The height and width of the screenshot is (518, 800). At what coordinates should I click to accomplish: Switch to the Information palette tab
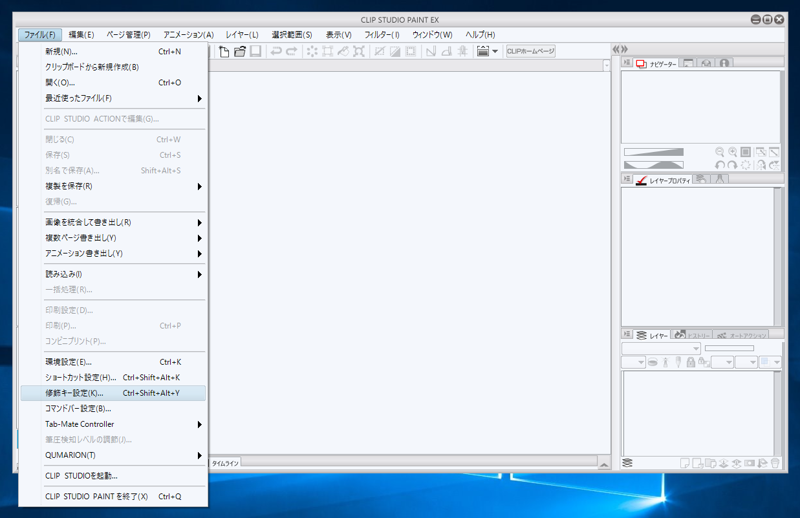point(724,63)
